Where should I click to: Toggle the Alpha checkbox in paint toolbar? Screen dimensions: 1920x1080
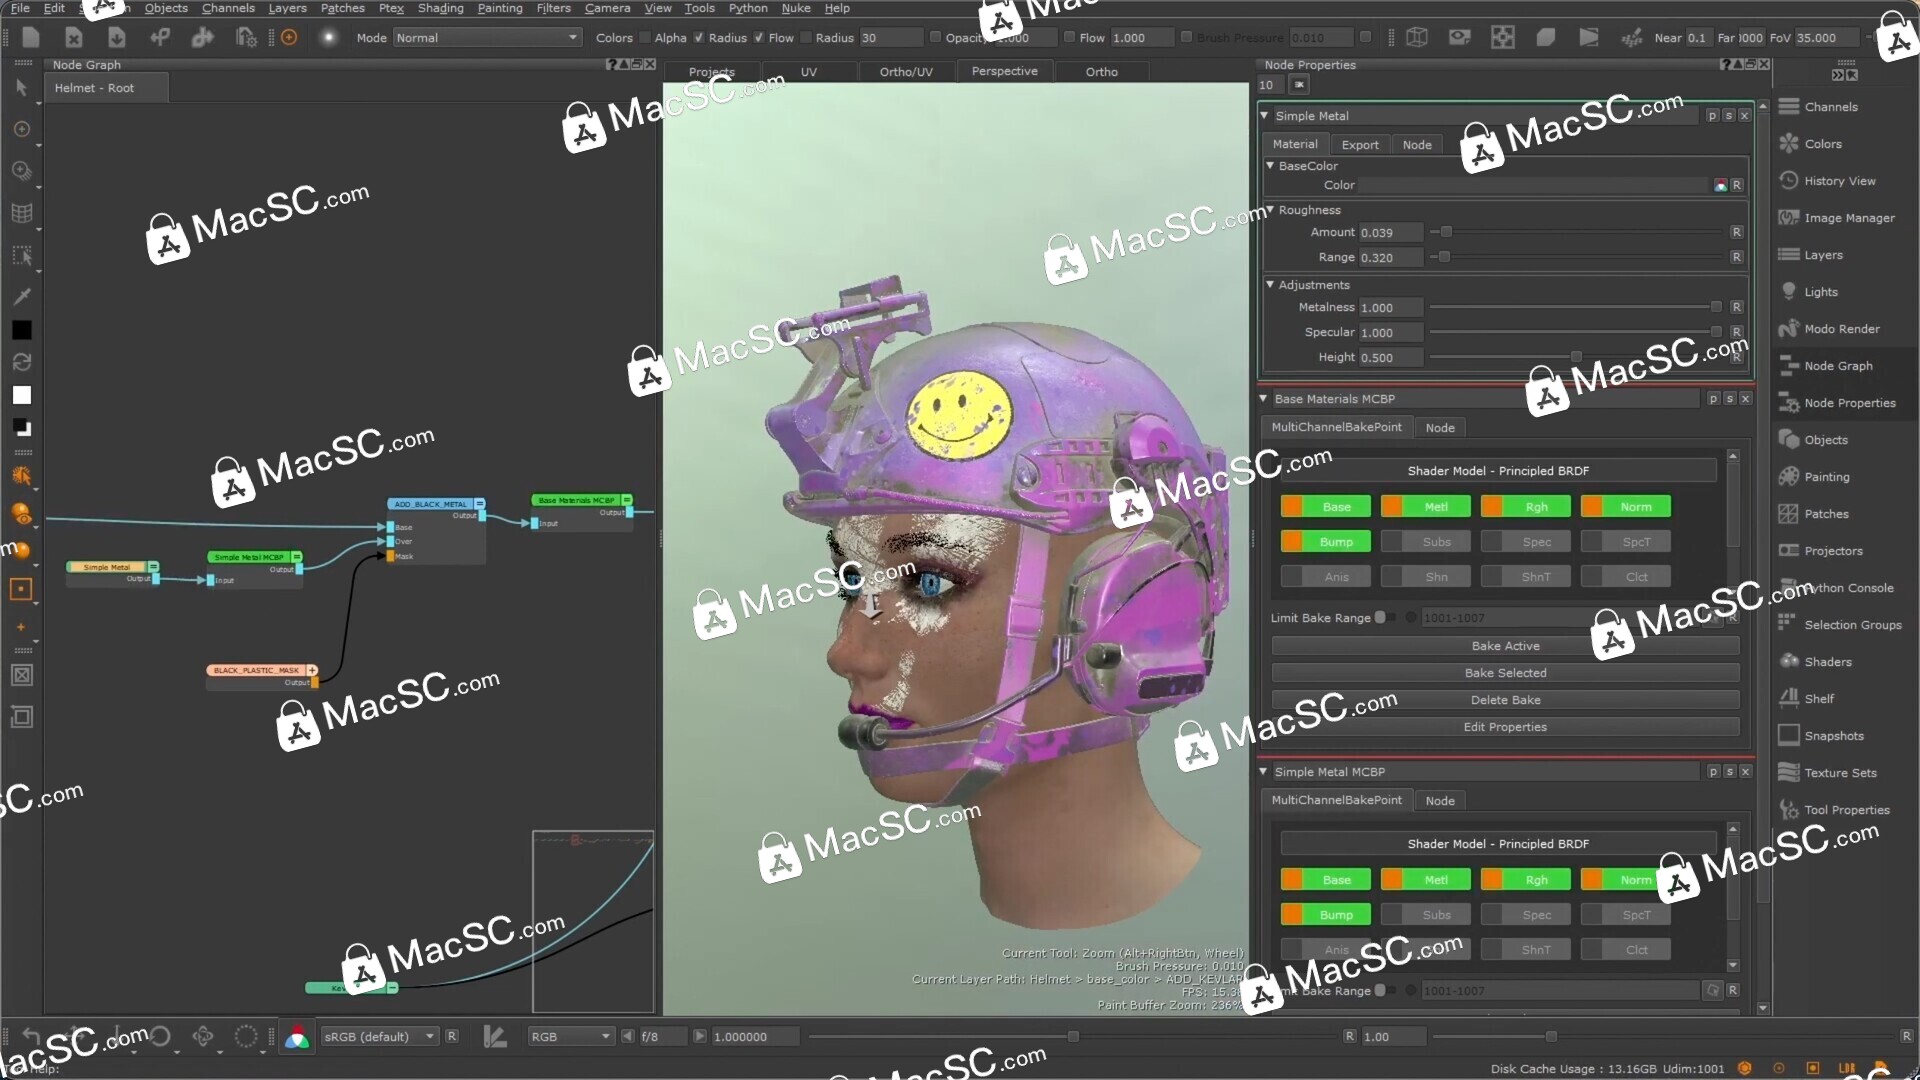tap(646, 37)
